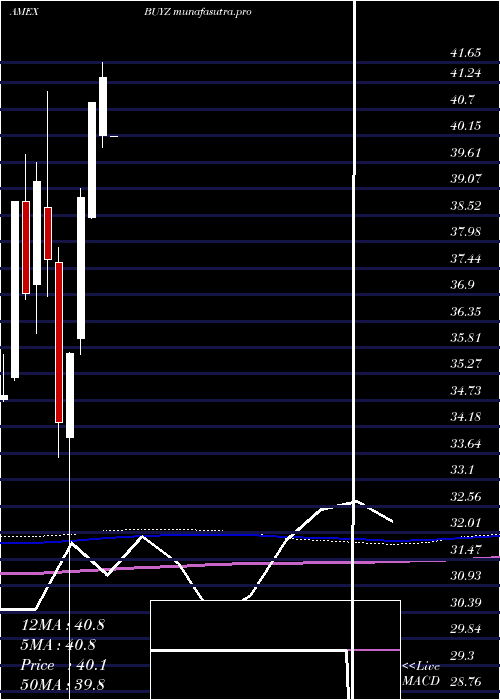Click the 29.3 price axis label

[x=463, y=655]
